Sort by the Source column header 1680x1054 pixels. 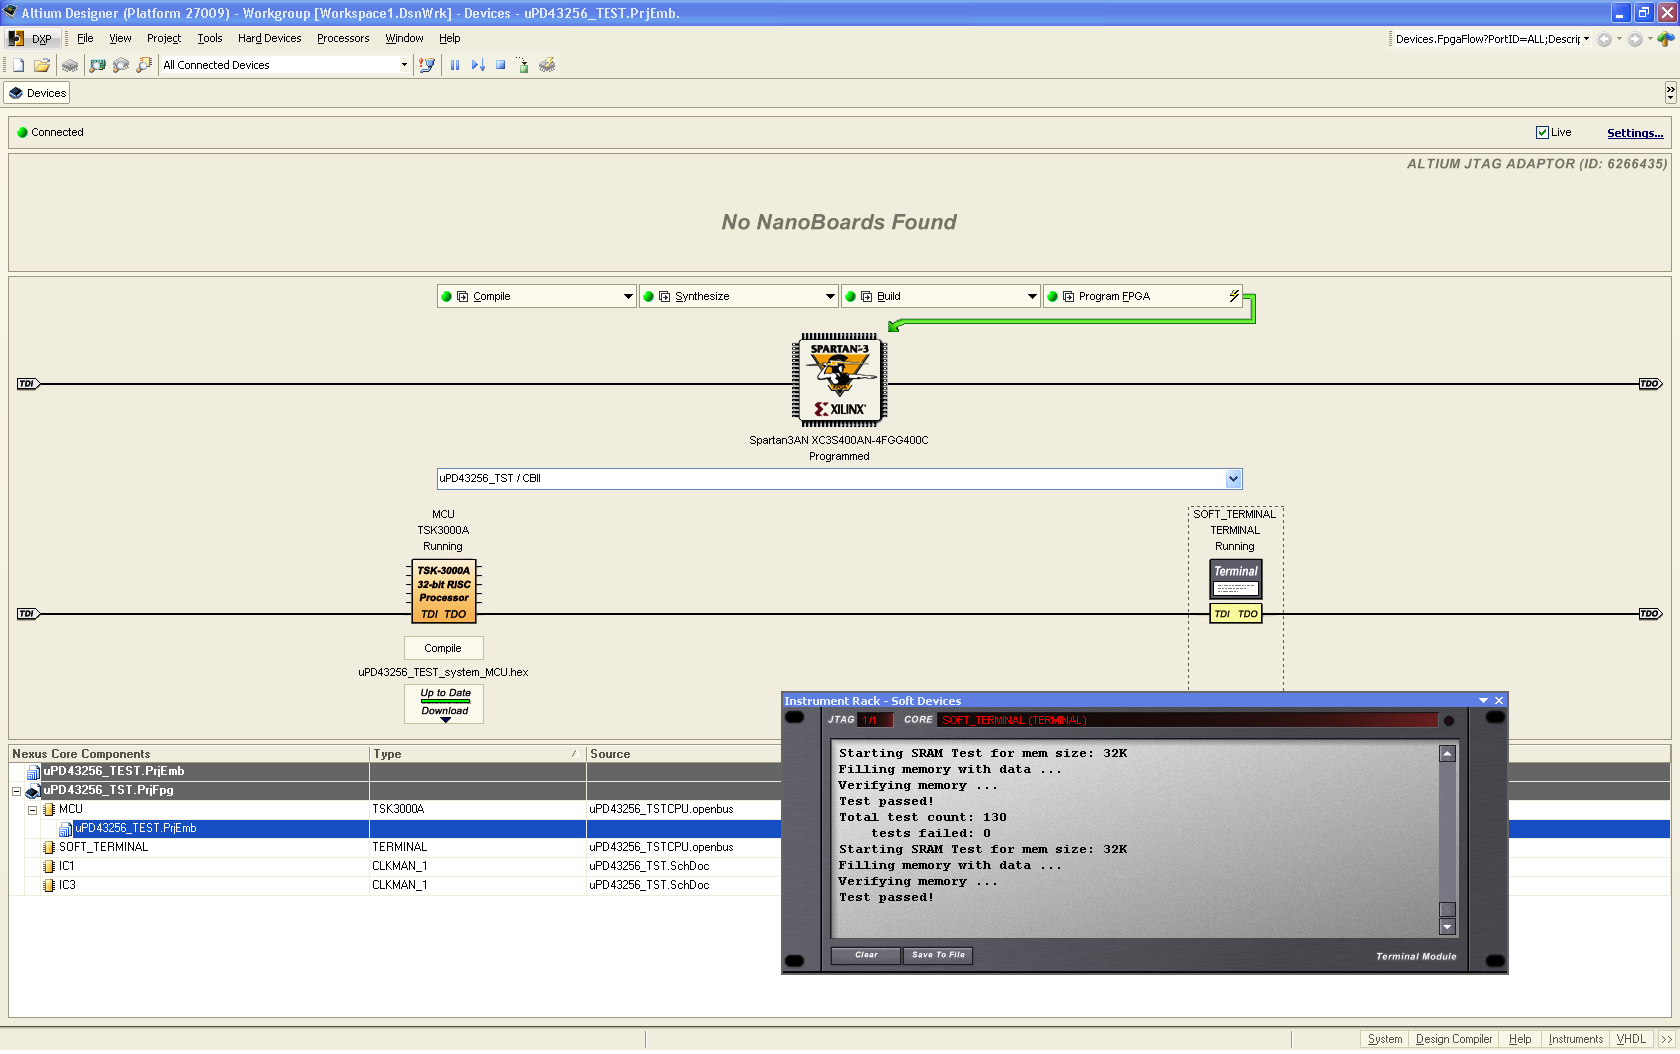(x=683, y=754)
